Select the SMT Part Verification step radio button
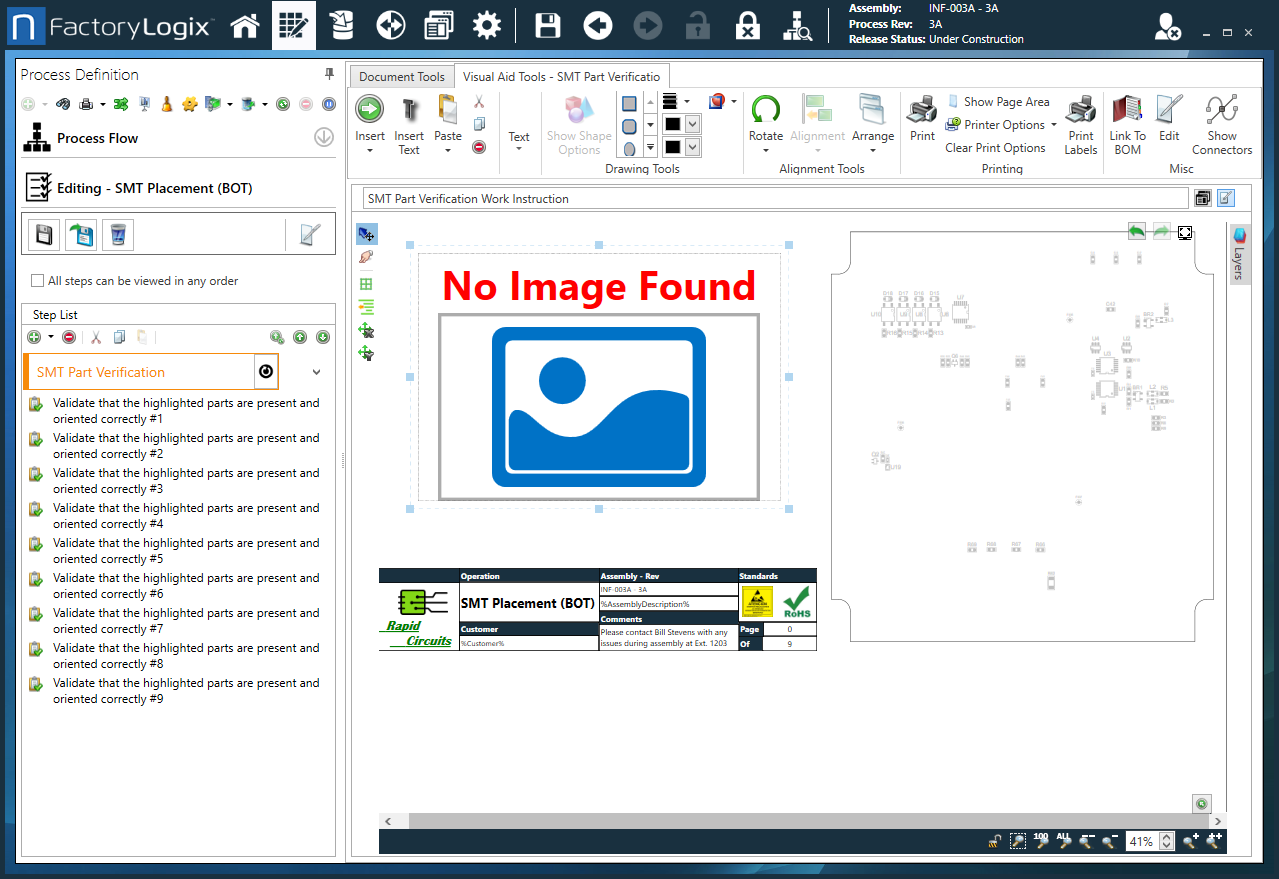This screenshot has height=879, width=1279. pyautogui.click(x=266, y=371)
